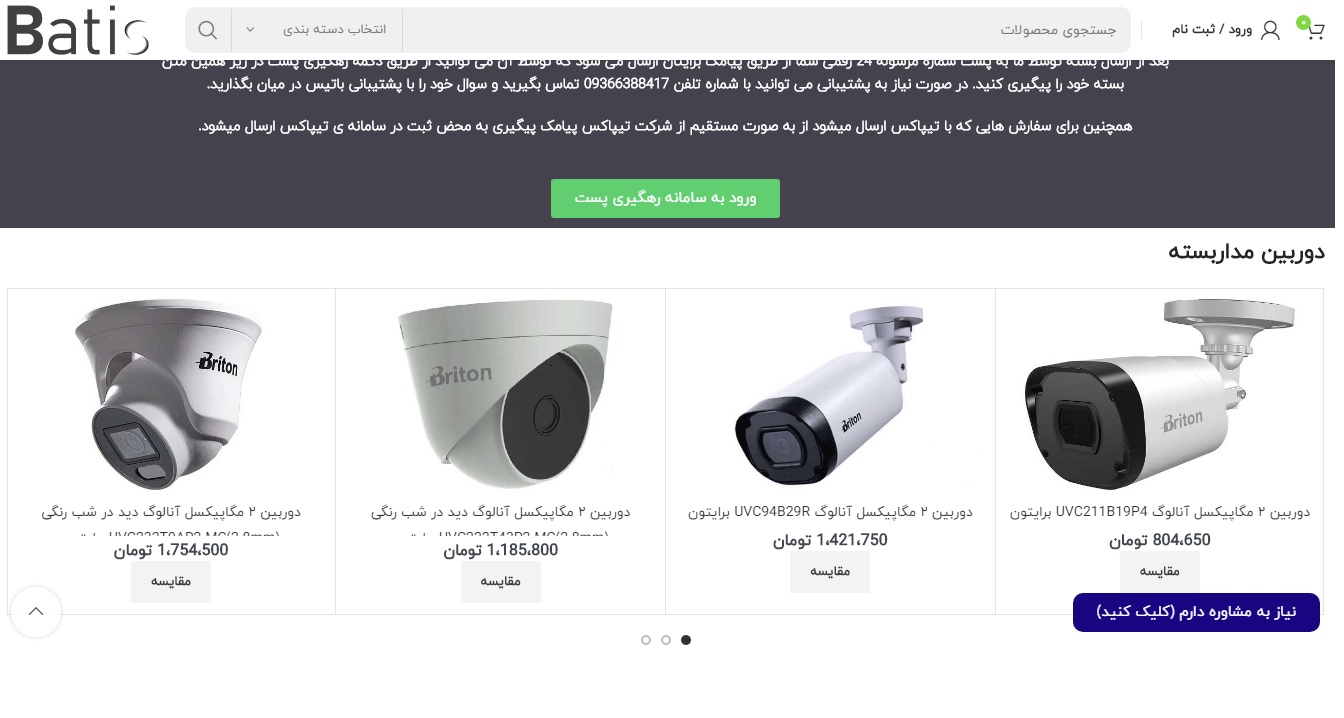Screen dimensions: 1344x718
Task: Click مقایسه under the 1,185,800 toman camera
Action: [501, 582]
